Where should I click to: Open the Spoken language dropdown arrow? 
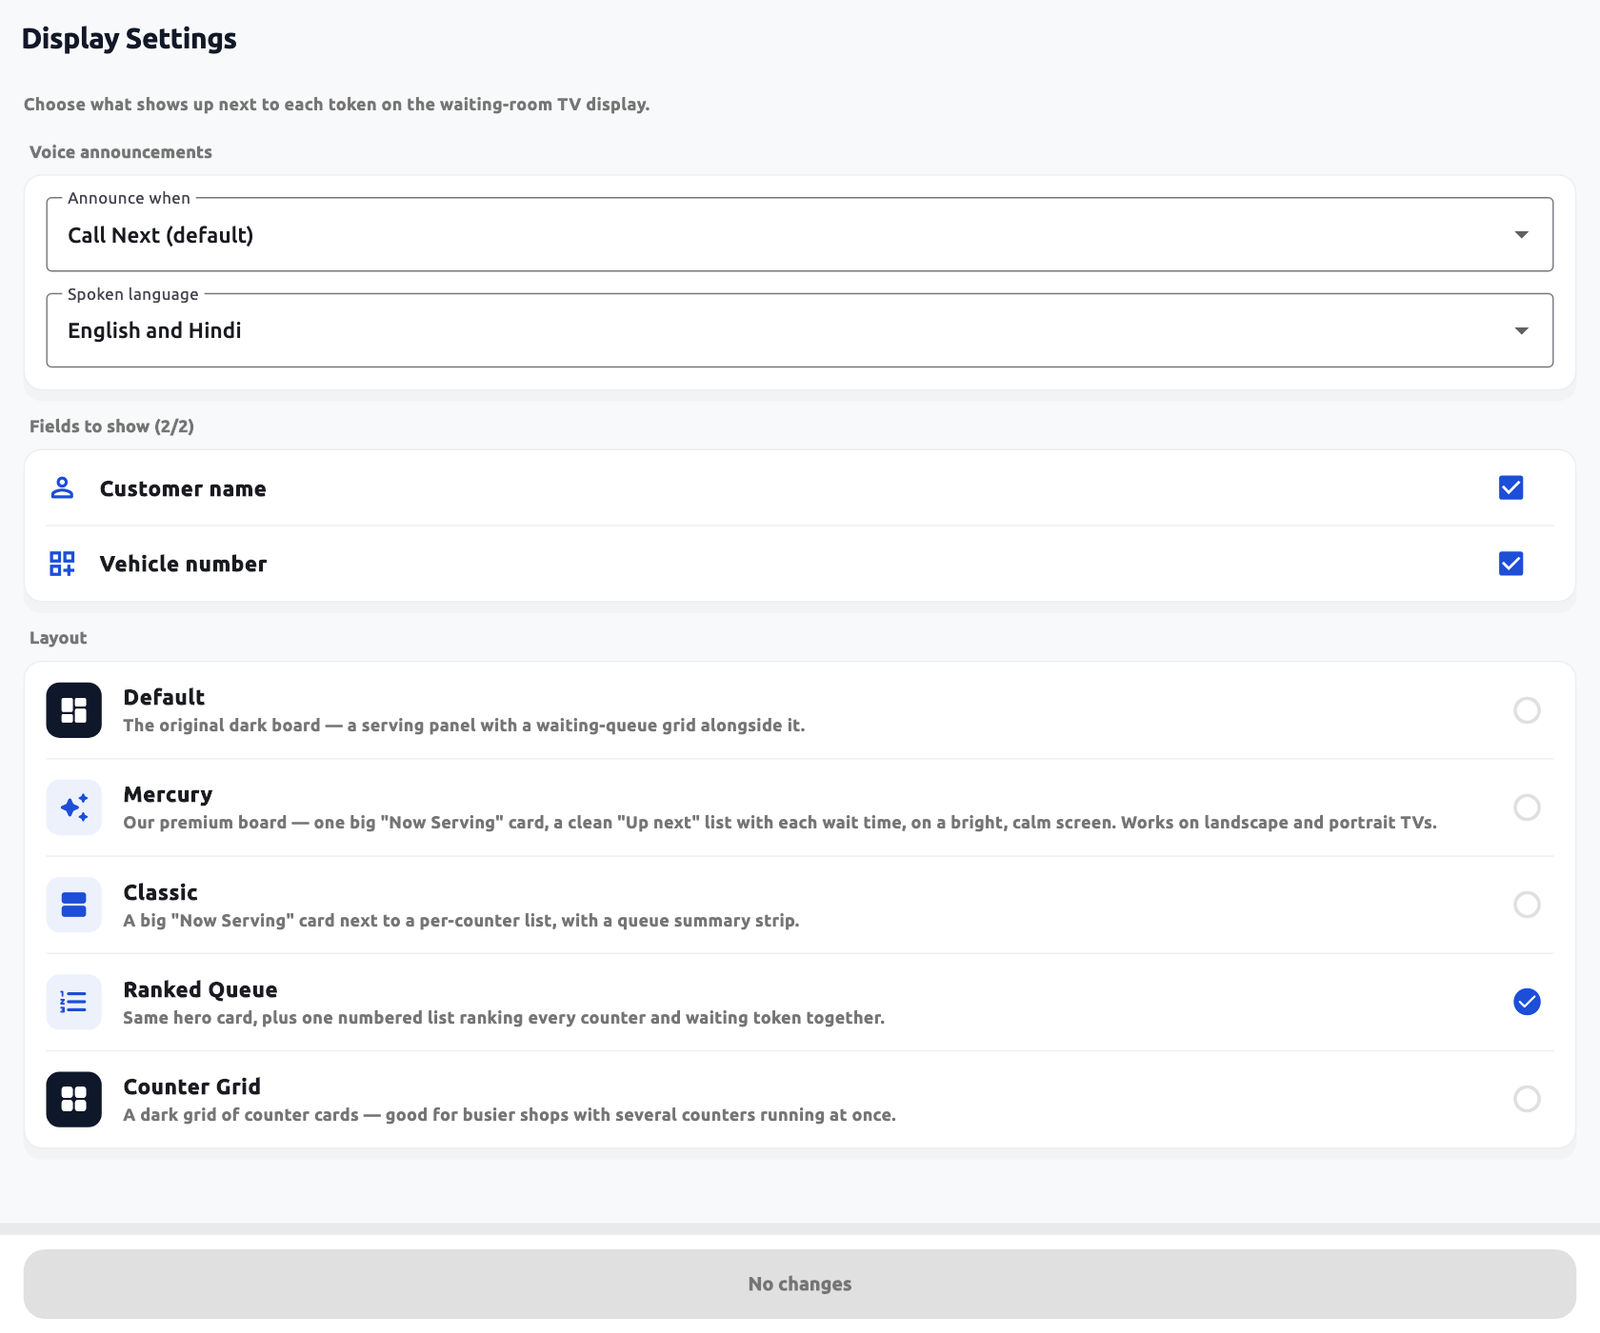pos(1521,331)
